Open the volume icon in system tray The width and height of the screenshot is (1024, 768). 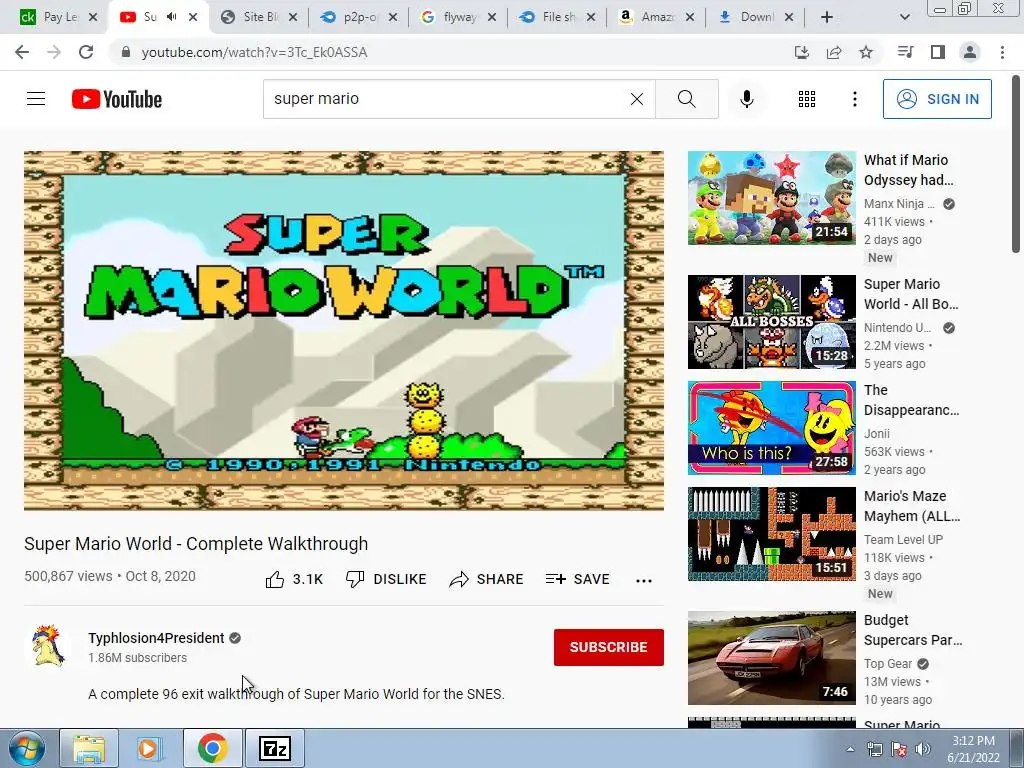coord(923,749)
